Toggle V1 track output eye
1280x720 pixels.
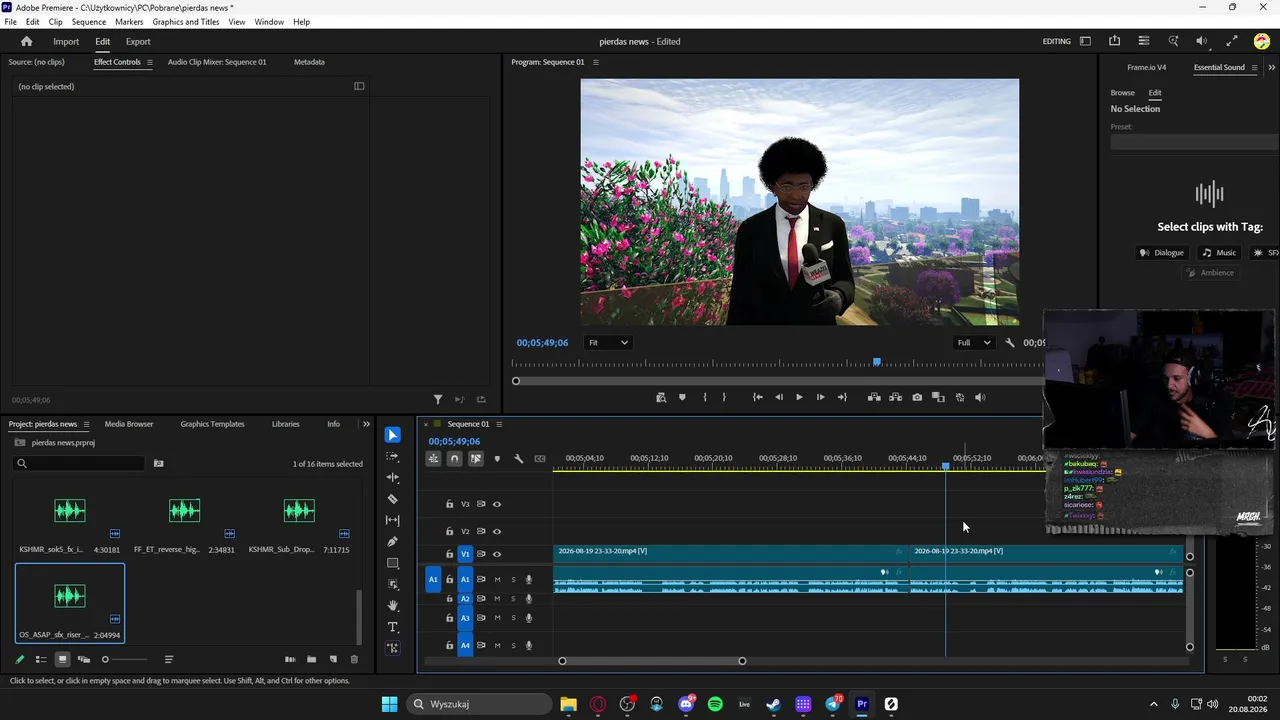tap(497, 554)
